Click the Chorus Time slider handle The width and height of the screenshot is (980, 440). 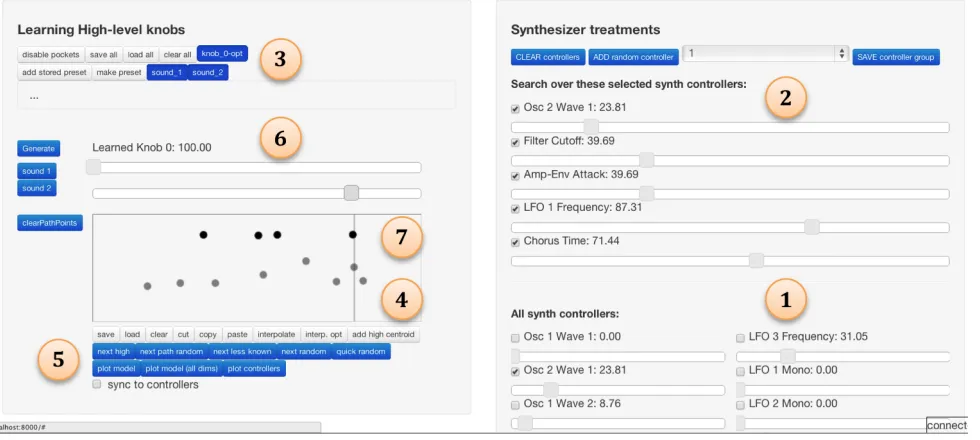756,261
